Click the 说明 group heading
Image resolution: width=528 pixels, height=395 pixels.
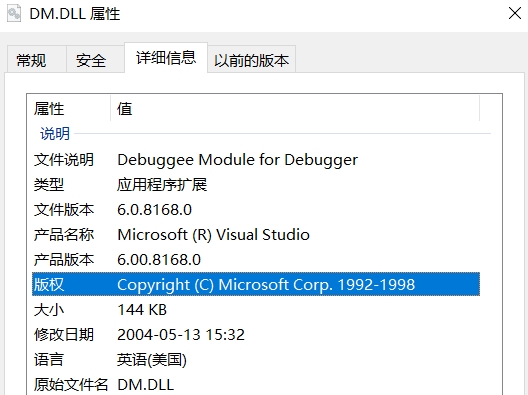55,134
